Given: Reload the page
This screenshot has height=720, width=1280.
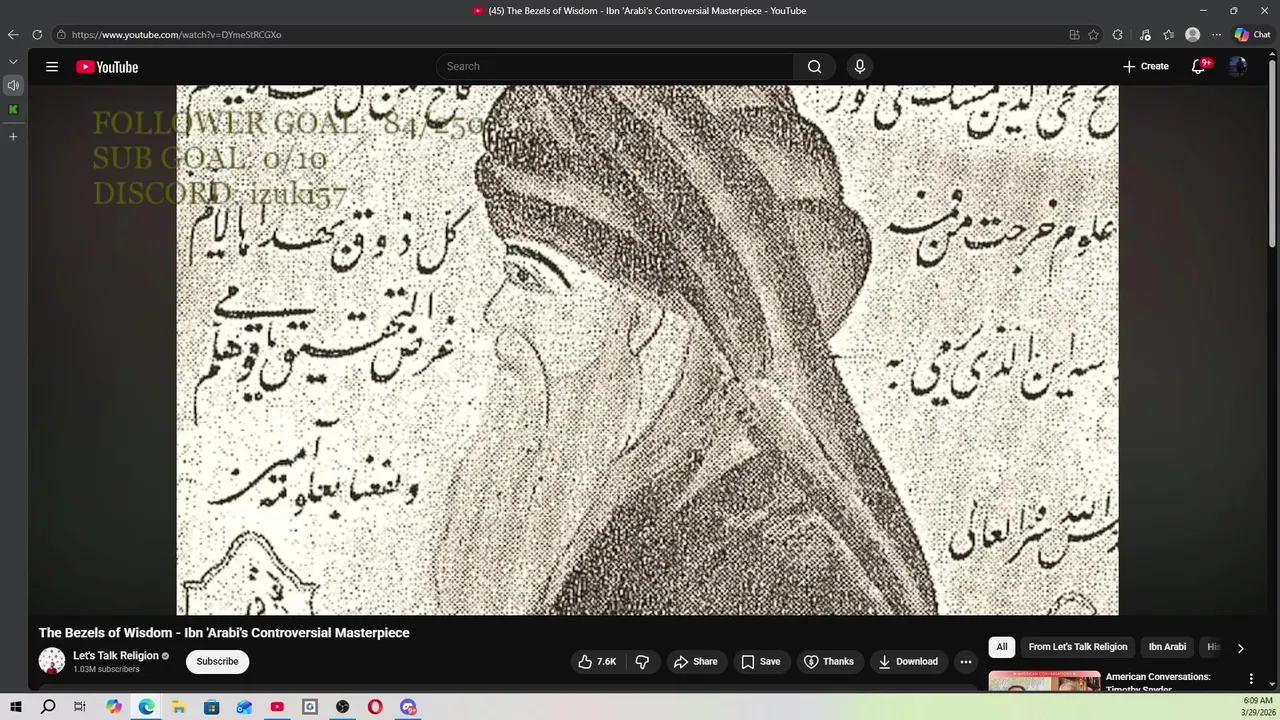Looking at the screenshot, I should 37,34.
